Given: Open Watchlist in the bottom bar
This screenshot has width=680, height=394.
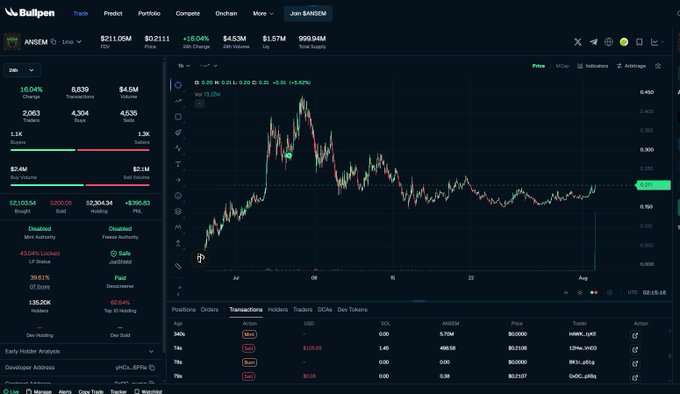Looking at the screenshot, I should pyautogui.click(x=148, y=391).
